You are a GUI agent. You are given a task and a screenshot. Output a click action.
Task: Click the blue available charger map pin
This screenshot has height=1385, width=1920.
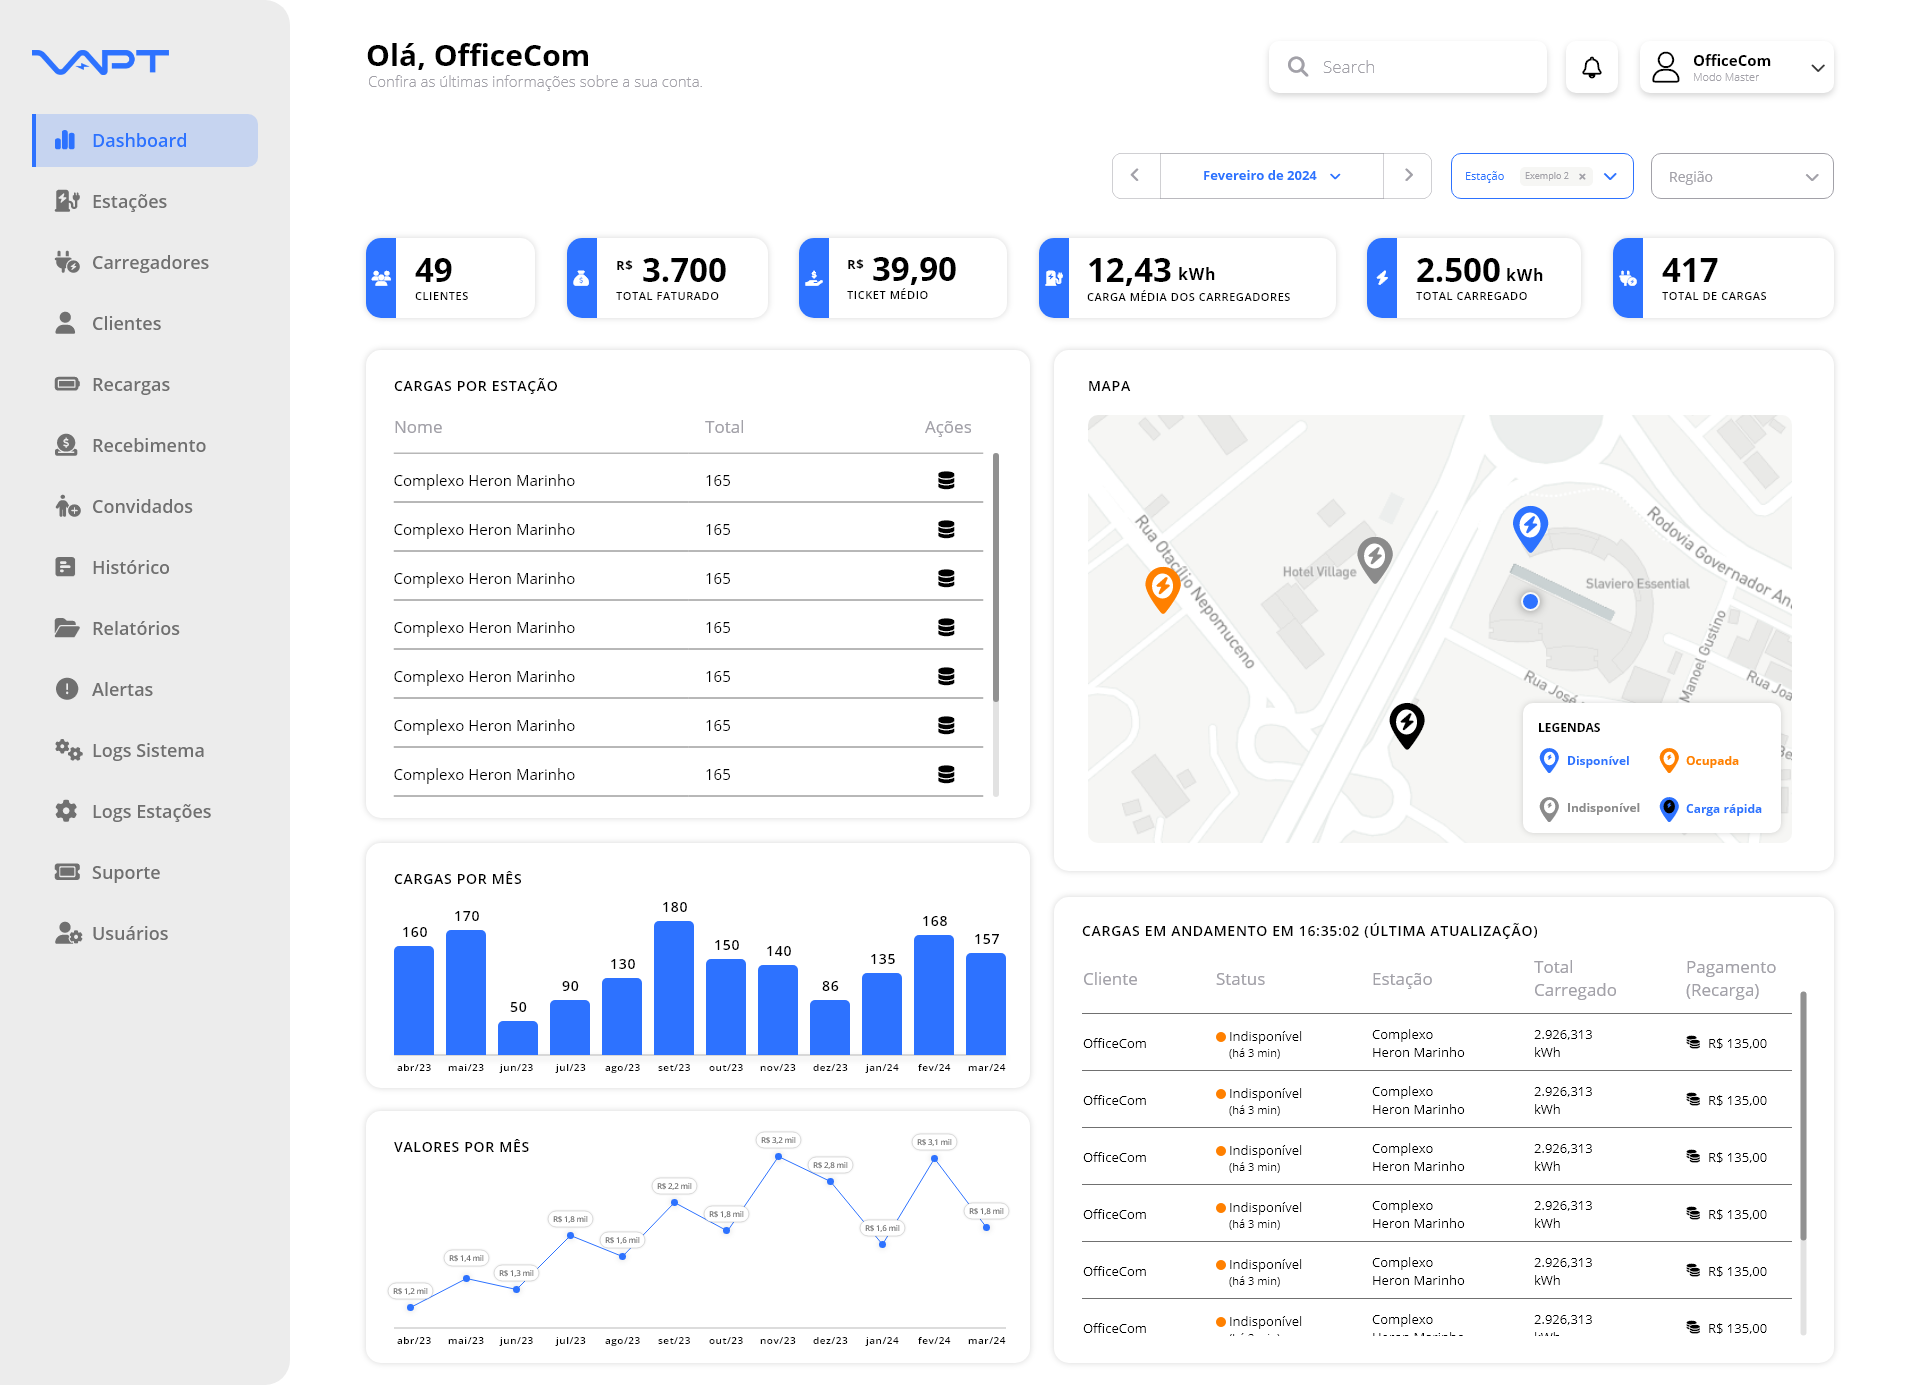pyautogui.click(x=1529, y=526)
